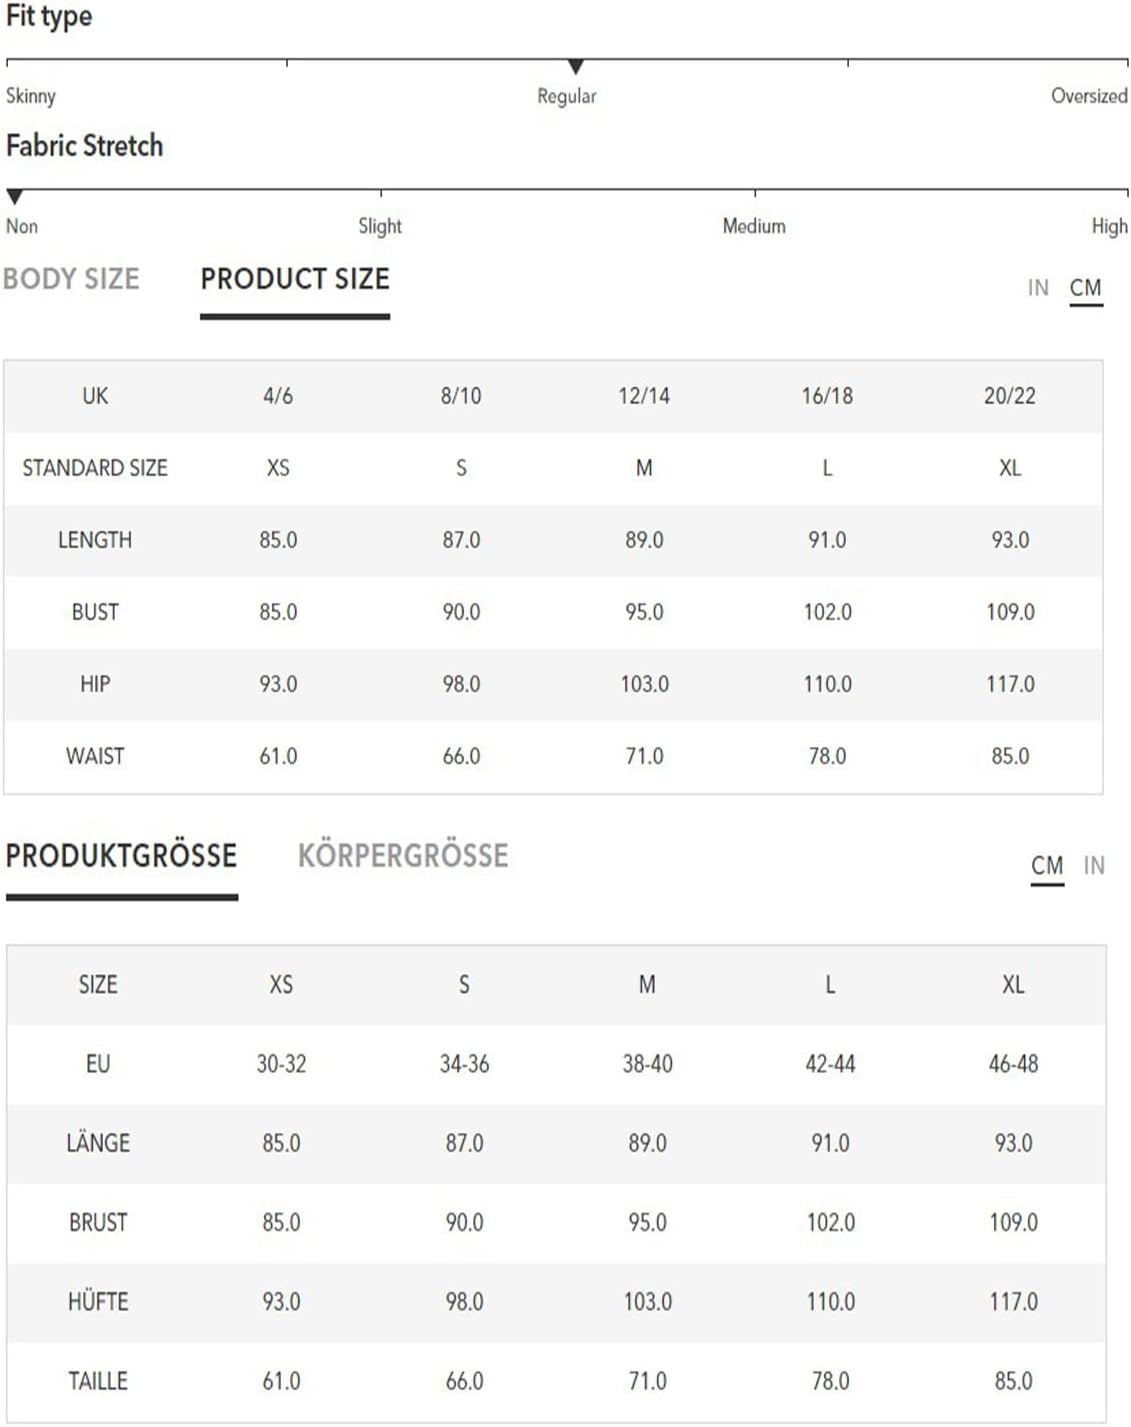Viewport: 1131px width, 1427px height.
Task: Select the PRODUCT SIZE tab
Action: [295, 279]
